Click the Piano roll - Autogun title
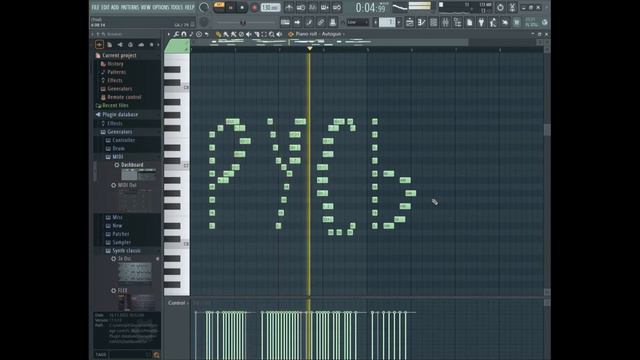 (x=318, y=34)
